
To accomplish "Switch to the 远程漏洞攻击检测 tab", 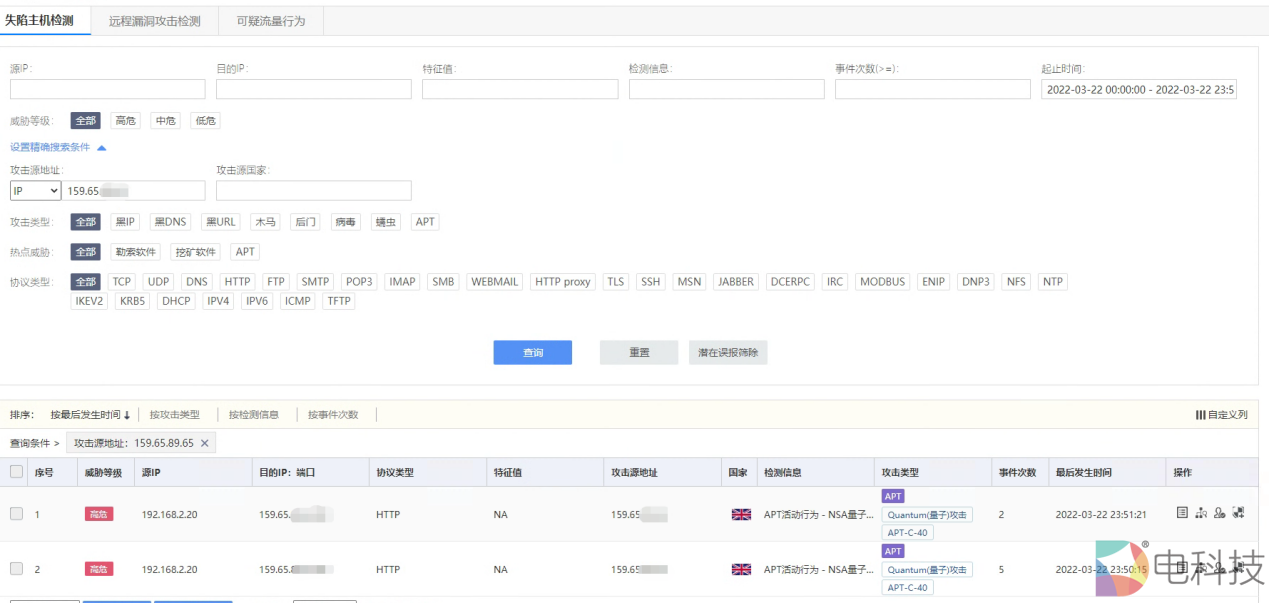I will point(154,20).
